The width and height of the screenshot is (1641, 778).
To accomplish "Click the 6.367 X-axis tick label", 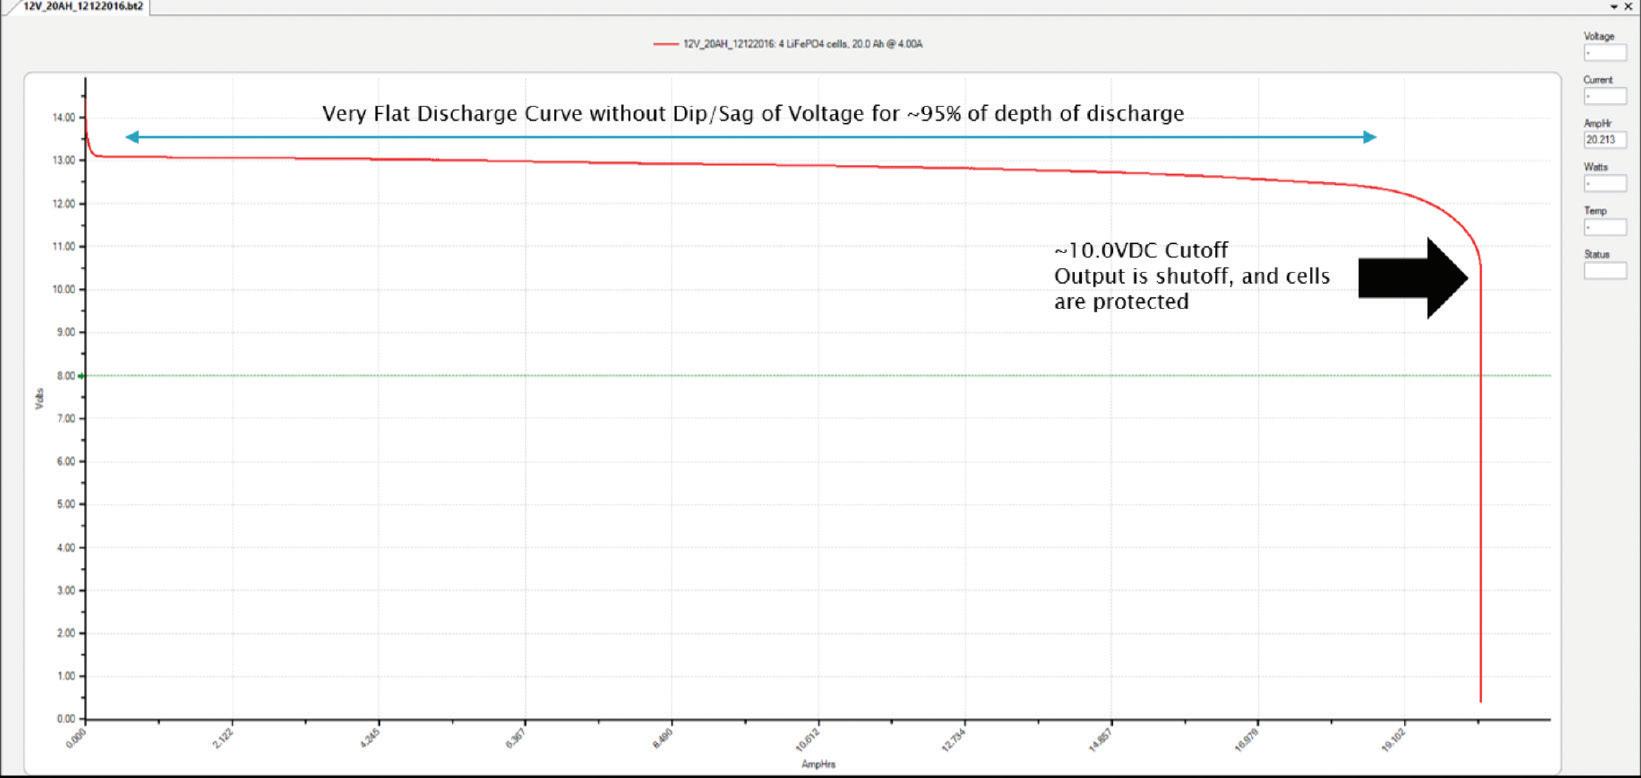I will (517, 738).
